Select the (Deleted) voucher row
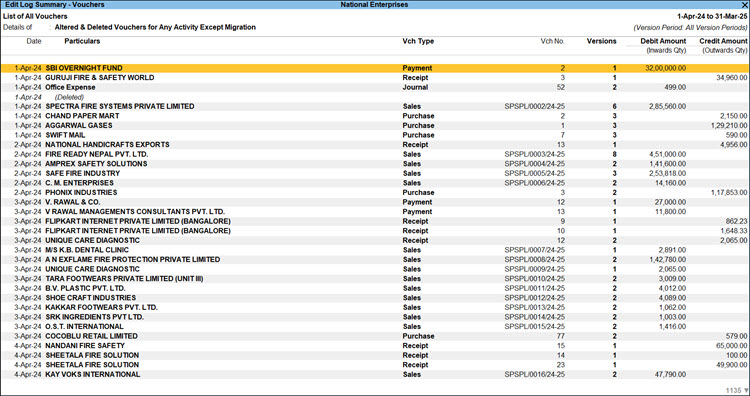Image resolution: width=750 pixels, height=396 pixels. (375, 97)
